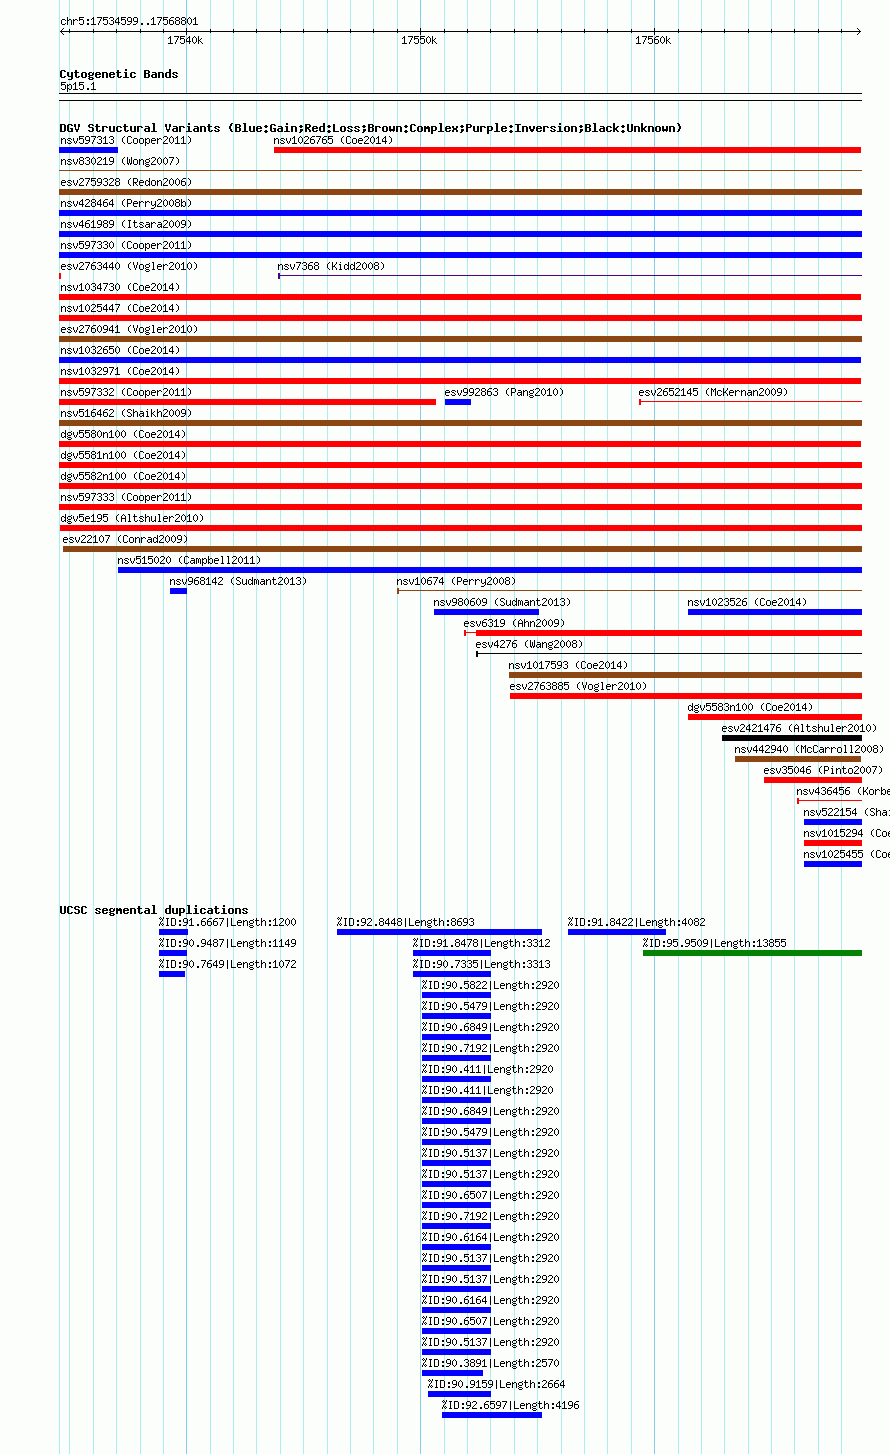Viewport: 890px width, 1454px height.
Task: Click the esv22107 (Conrad2009) label
Action: tap(125, 540)
